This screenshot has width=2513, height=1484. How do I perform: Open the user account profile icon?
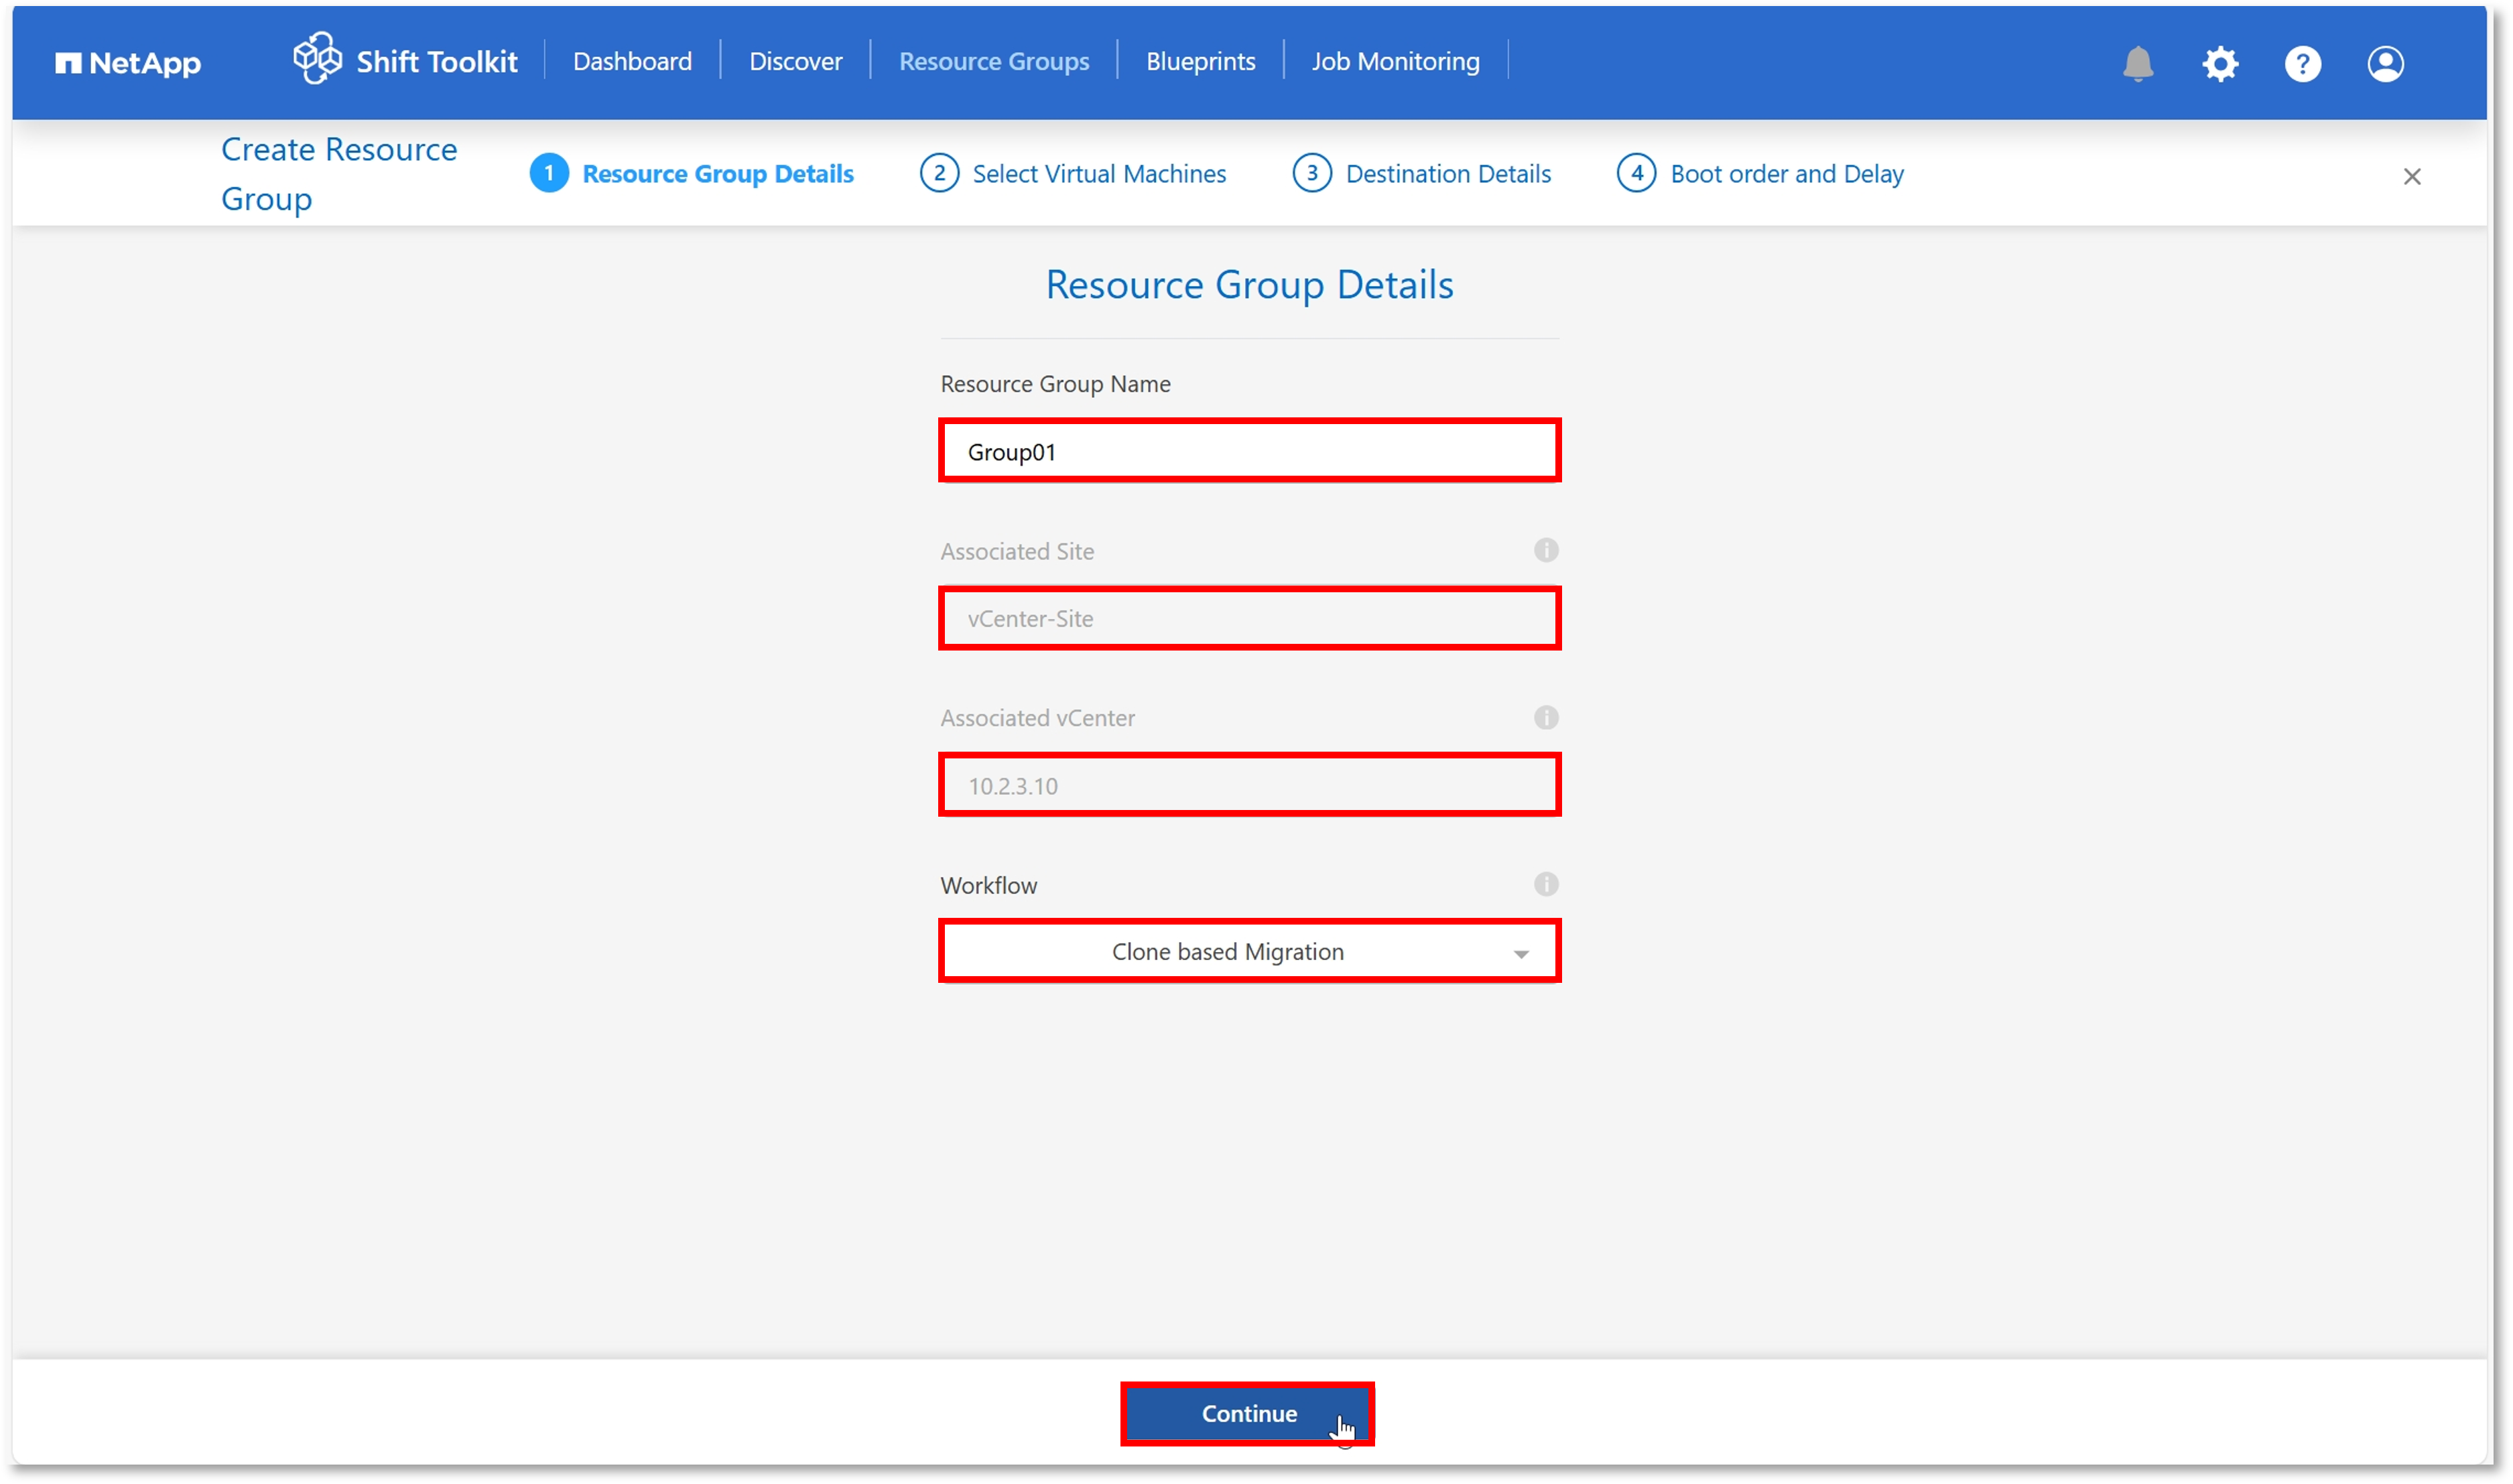[x=2385, y=63]
